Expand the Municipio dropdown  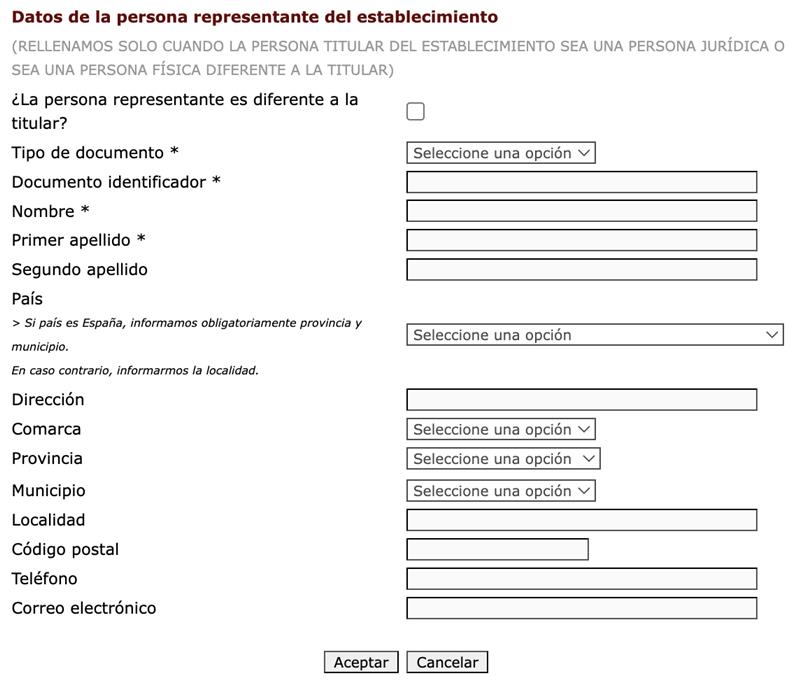500,490
